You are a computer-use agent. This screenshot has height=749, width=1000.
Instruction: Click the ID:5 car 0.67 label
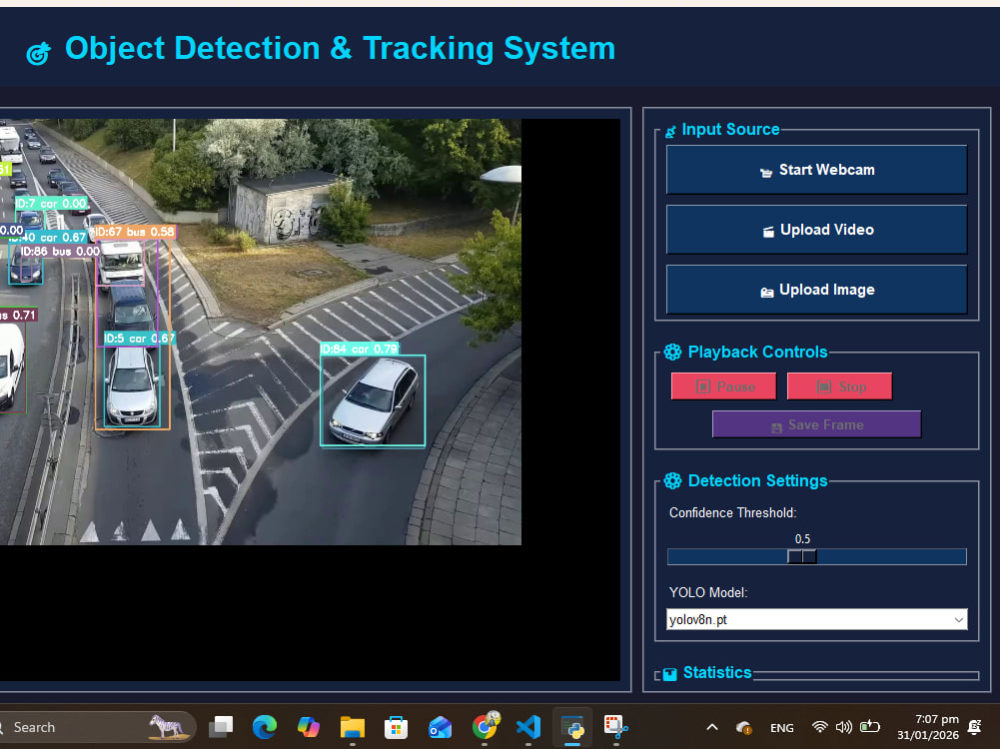pos(139,338)
